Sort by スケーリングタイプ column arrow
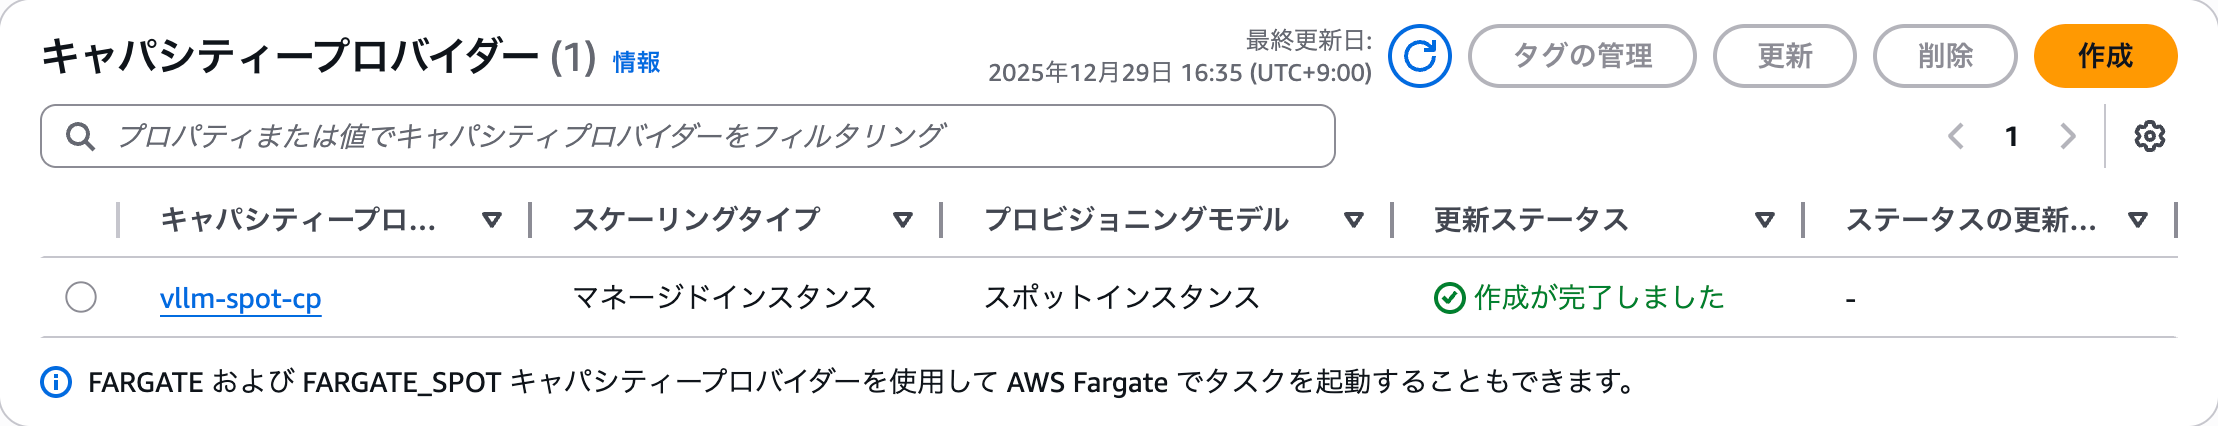The width and height of the screenshot is (2218, 426). tap(902, 220)
